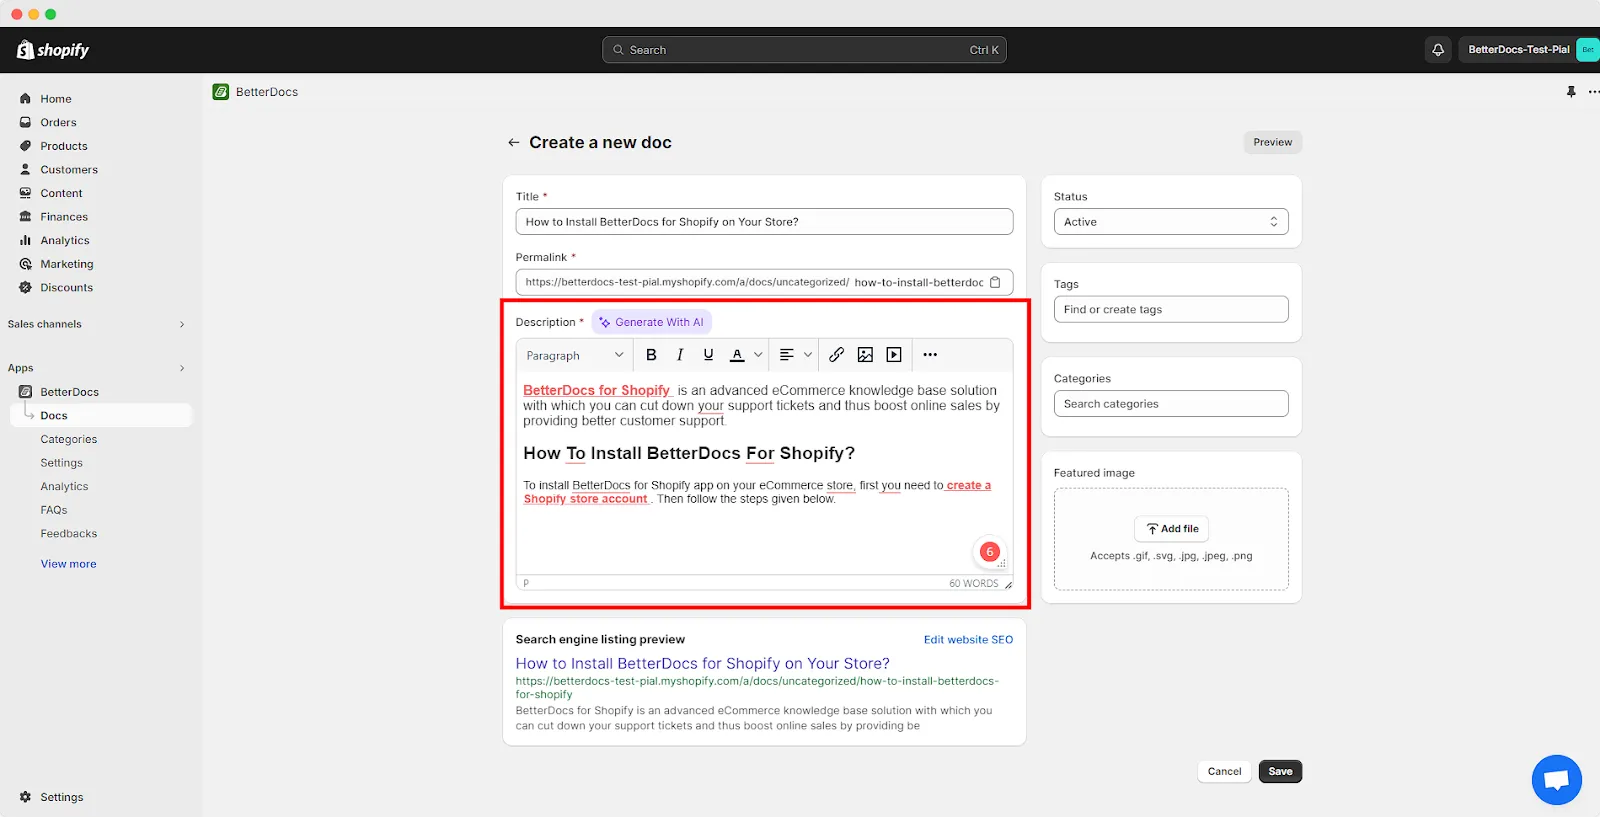Screen dimensions: 1600x817
Task: Click the How To Install BetterDocs heading
Action: coord(689,453)
